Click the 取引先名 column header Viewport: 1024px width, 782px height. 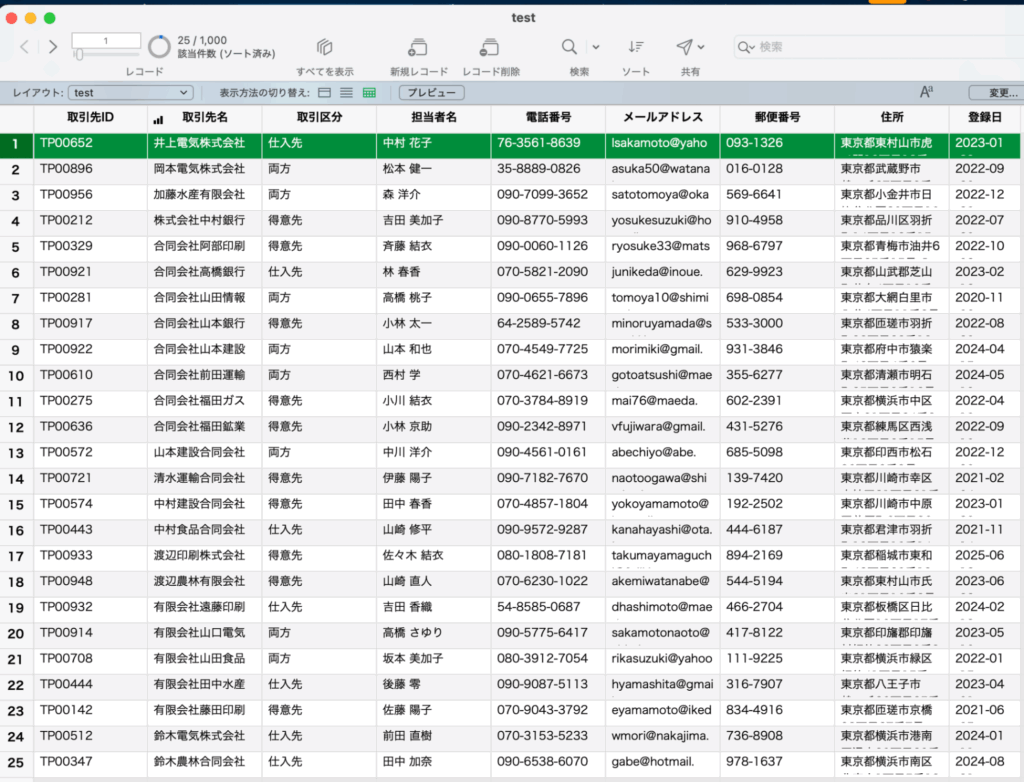(207, 118)
